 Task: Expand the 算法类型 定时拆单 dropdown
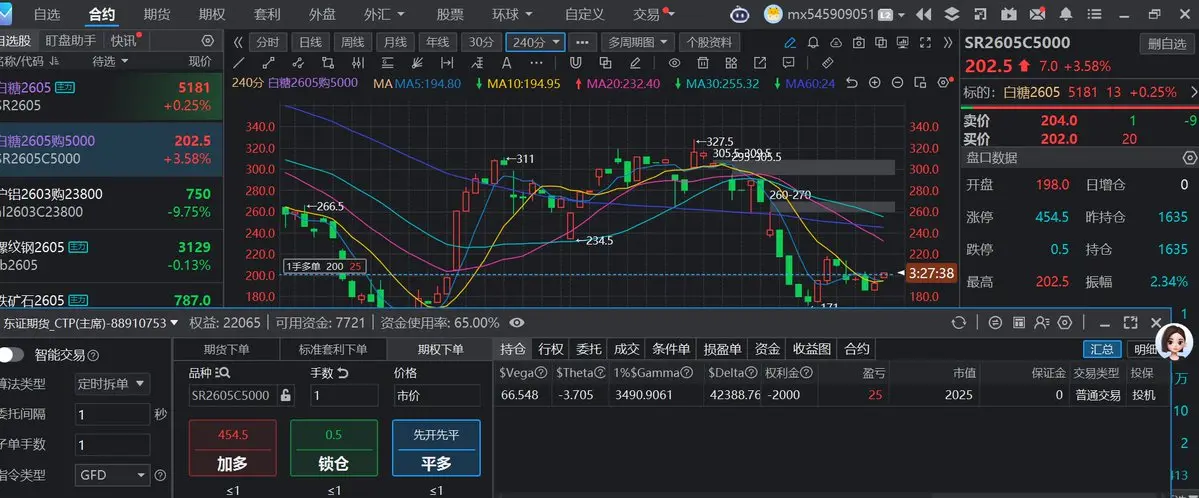click(x=112, y=384)
